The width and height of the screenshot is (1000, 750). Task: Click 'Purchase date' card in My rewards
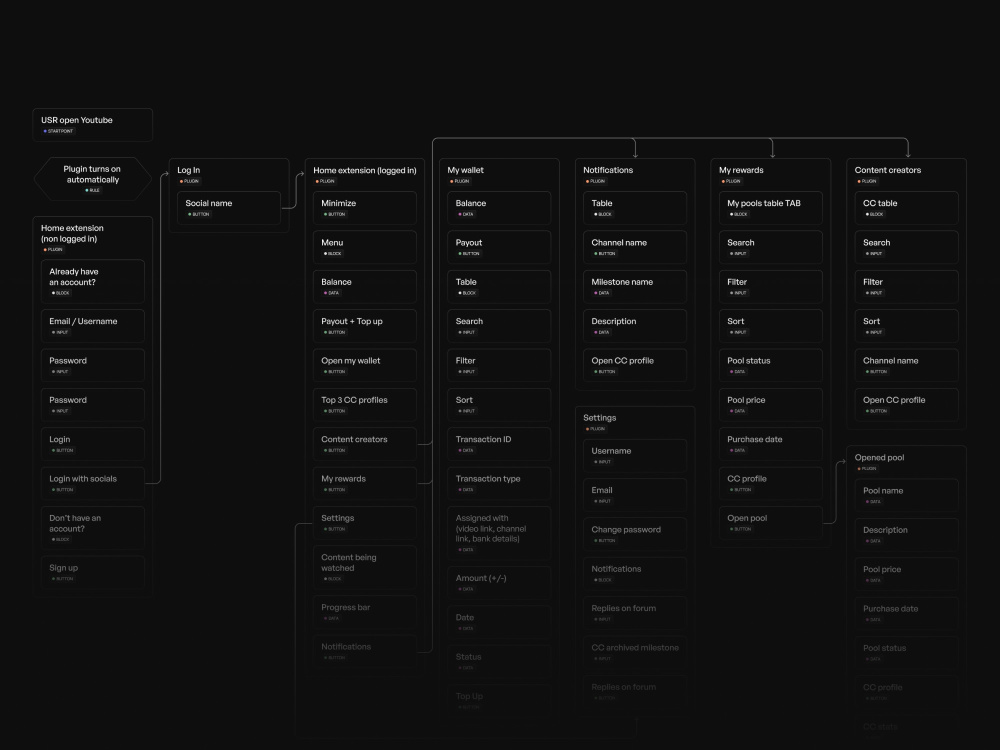tap(771, 444)
